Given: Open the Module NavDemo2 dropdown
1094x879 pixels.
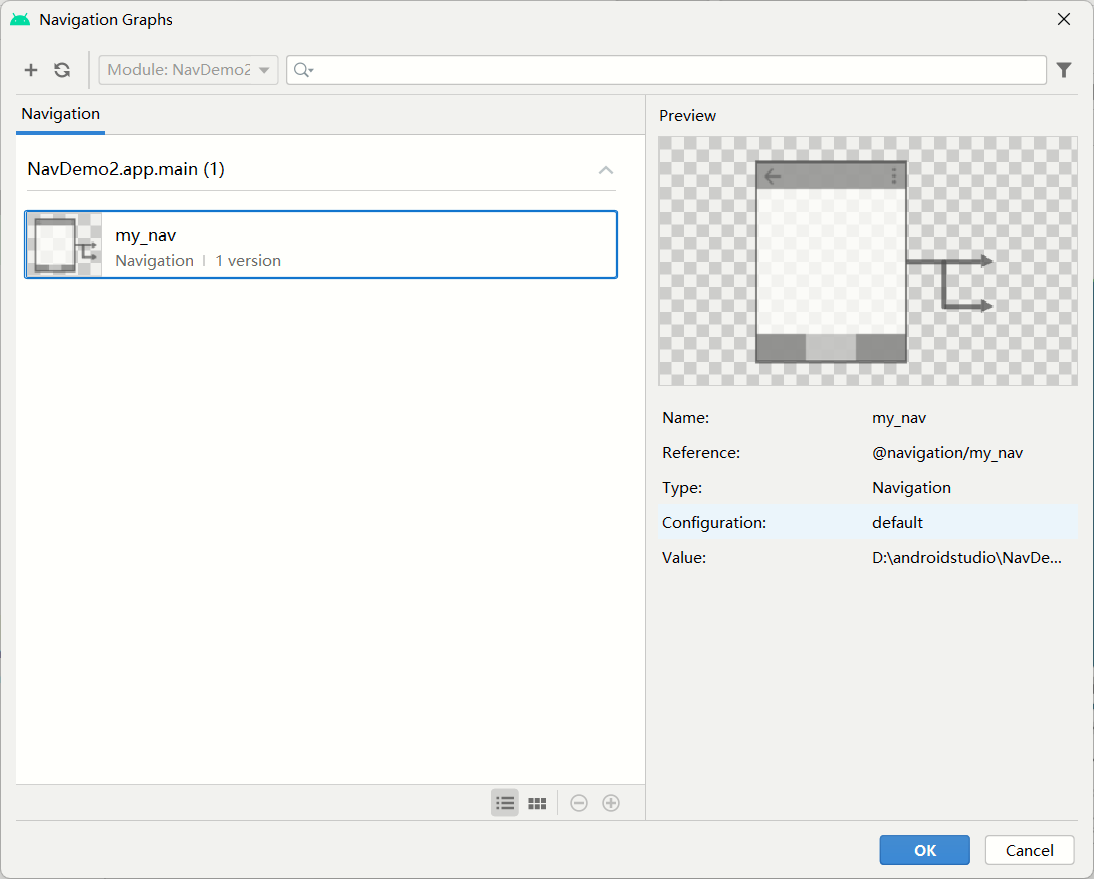Looking at the screenshot, I should tap(188, 70).
